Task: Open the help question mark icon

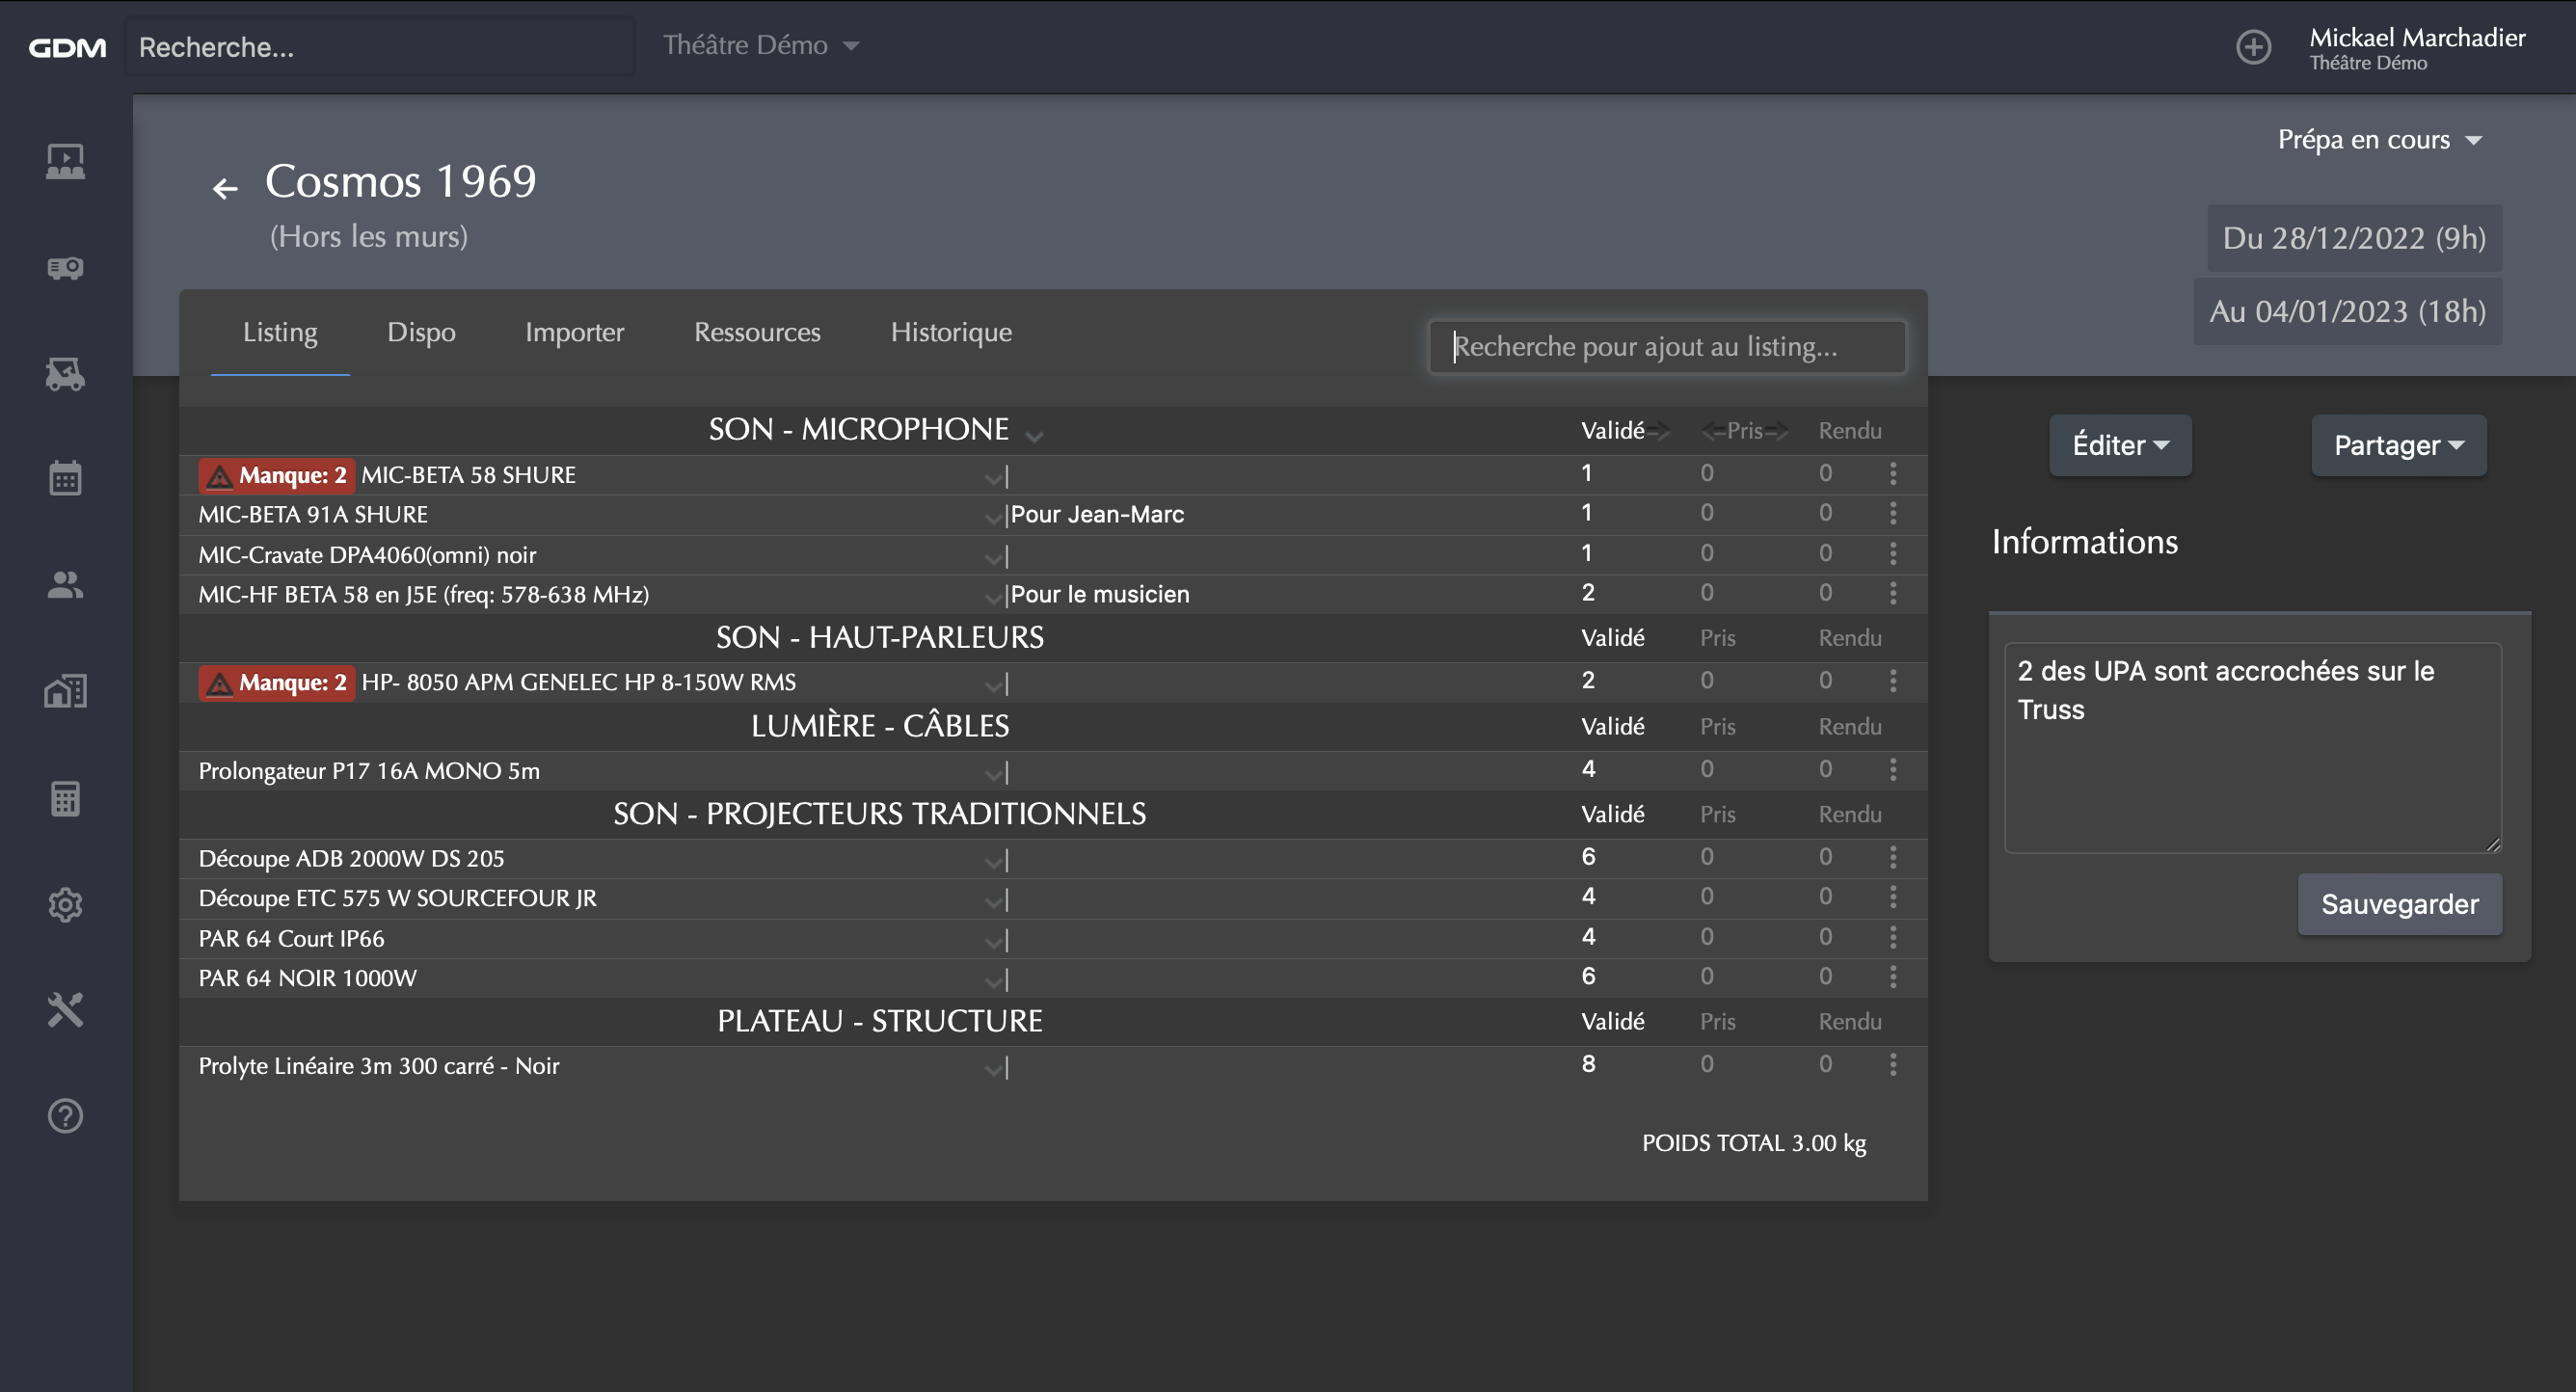Action: [x=65, y=1116]
